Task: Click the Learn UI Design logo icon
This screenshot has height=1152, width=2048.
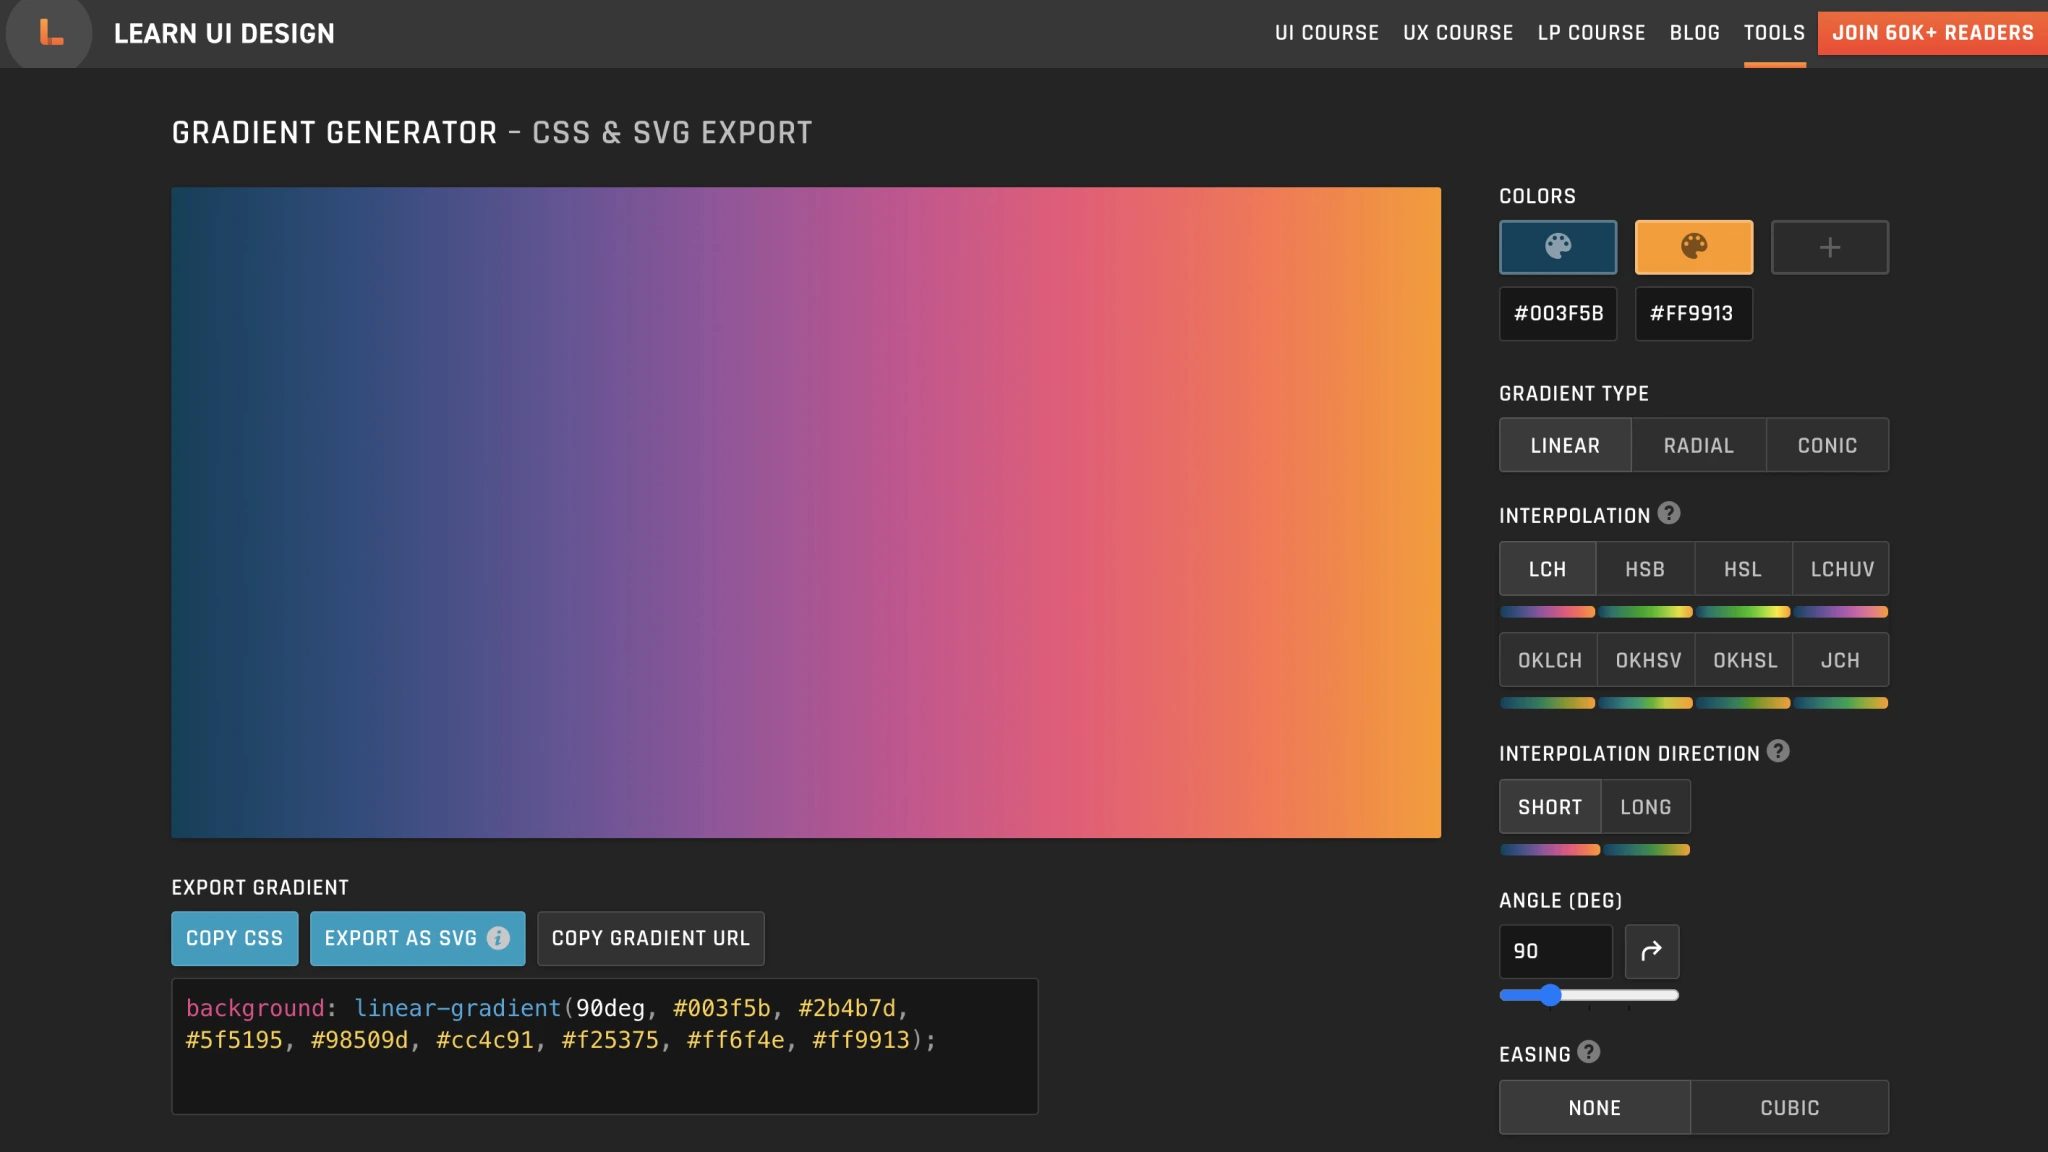Action: tap(49, 32)
